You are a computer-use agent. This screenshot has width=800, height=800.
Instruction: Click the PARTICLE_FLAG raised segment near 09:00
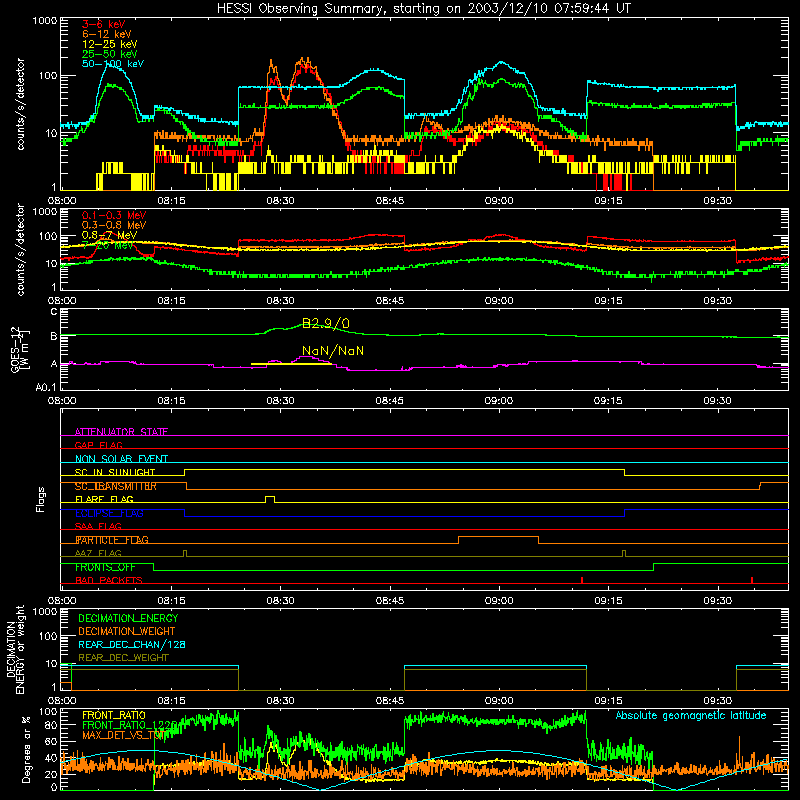click(x=498, y=537)
